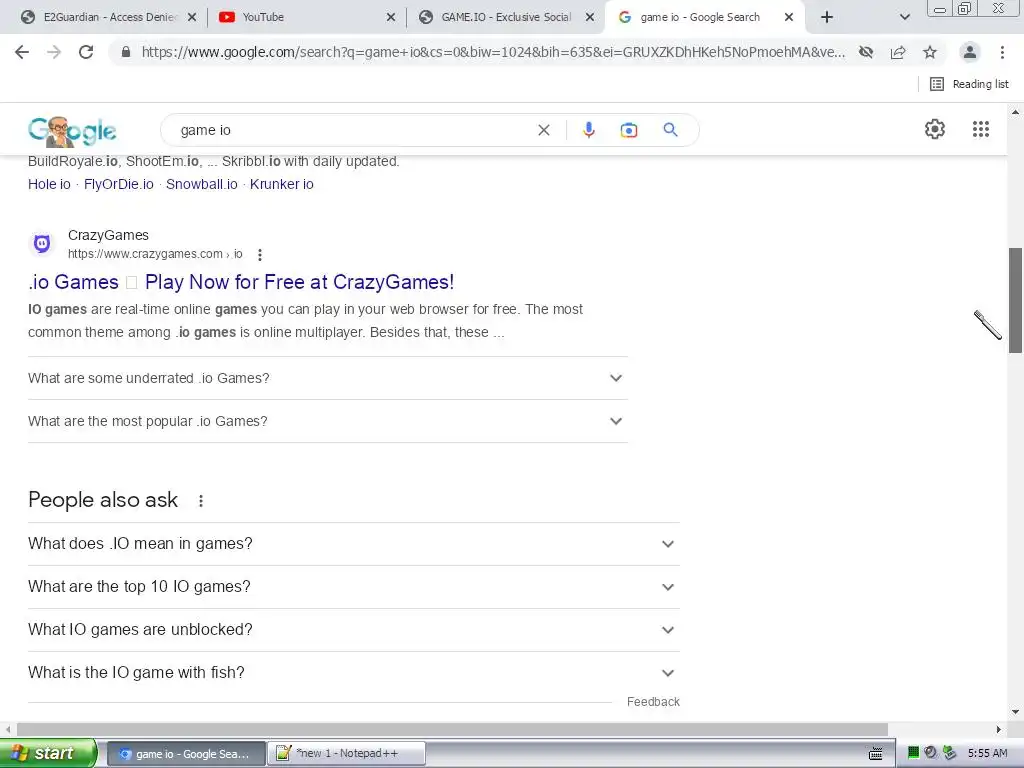Screen dimensions: 1024x768
Task: Click the lock icon in the address bar
Action: (126, 52)
